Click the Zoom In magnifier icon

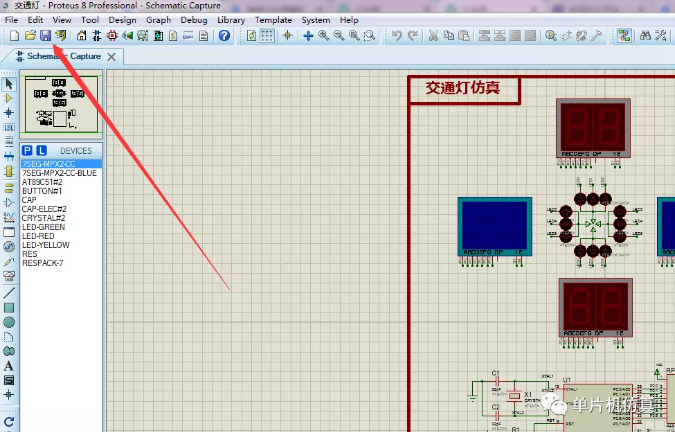coord(324,36)
